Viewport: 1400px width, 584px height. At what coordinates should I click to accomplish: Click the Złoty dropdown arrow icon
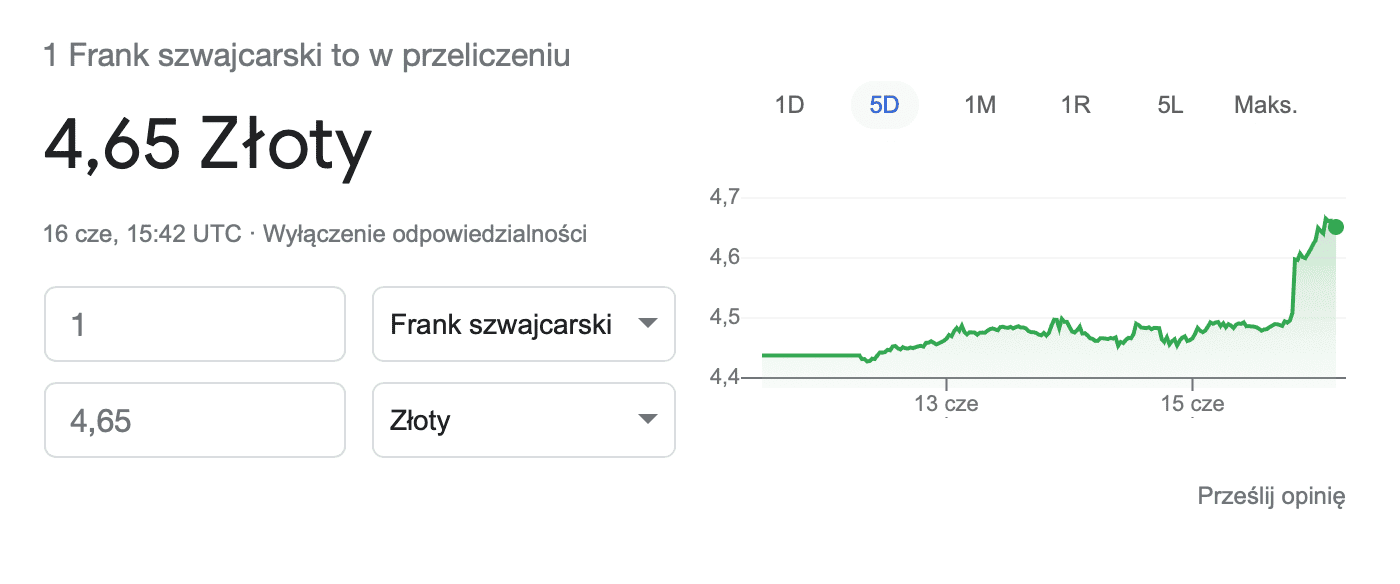647,420
